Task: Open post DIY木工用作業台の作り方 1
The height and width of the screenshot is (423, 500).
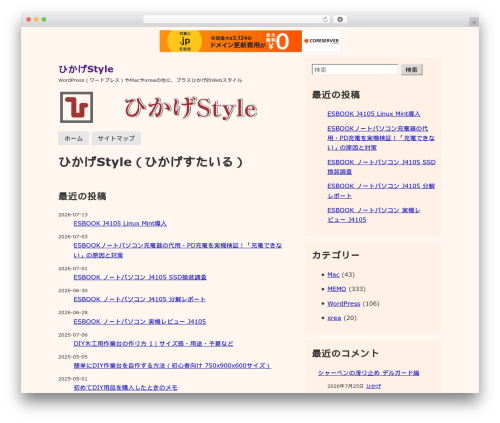Action: 153,344
